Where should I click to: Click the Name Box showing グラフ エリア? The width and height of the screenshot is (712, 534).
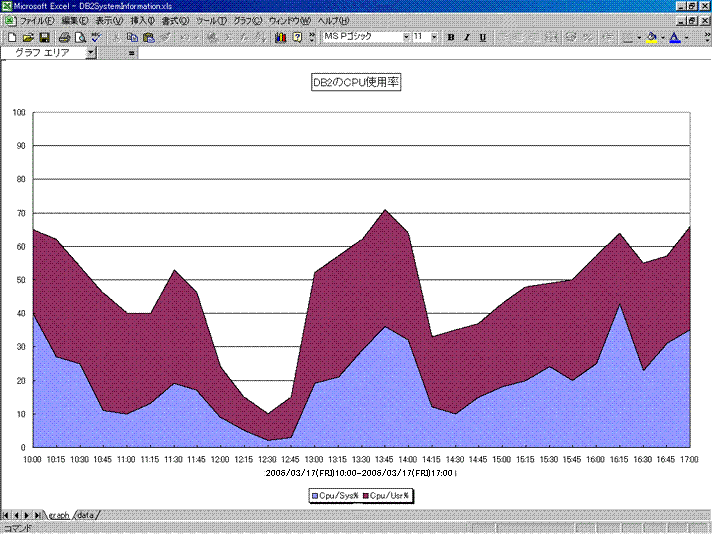(x=43, y=53)
